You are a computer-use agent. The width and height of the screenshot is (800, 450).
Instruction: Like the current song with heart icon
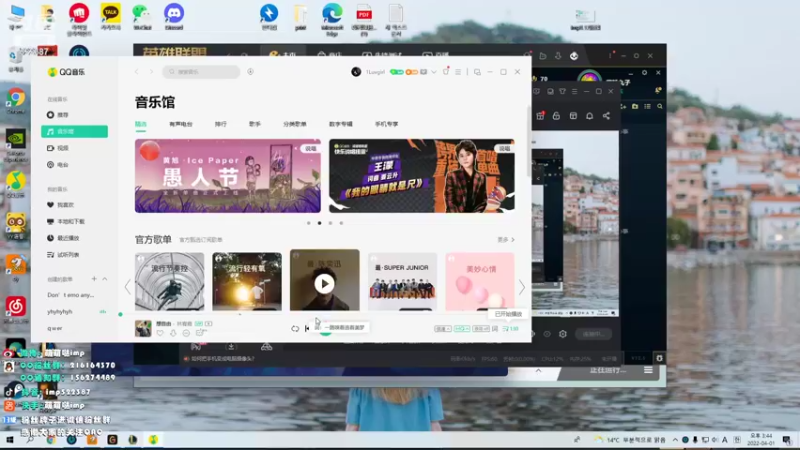(160, 333)
